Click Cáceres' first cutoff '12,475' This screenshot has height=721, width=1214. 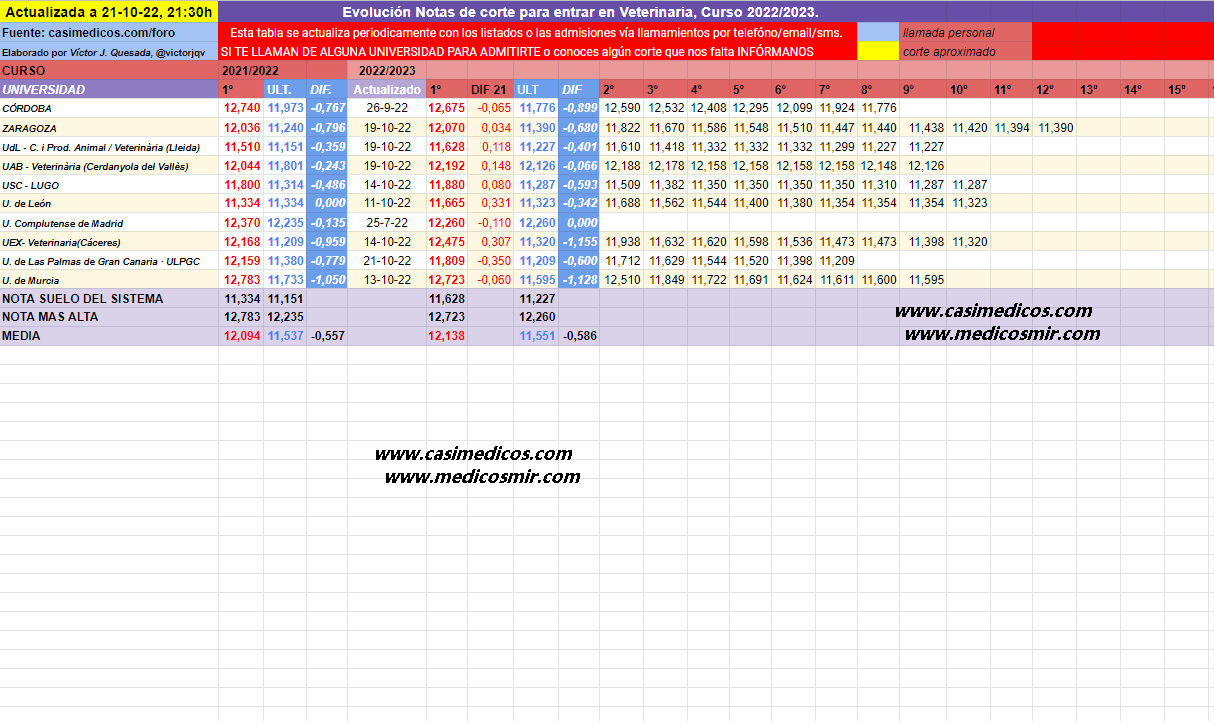(x=447, y=243)
